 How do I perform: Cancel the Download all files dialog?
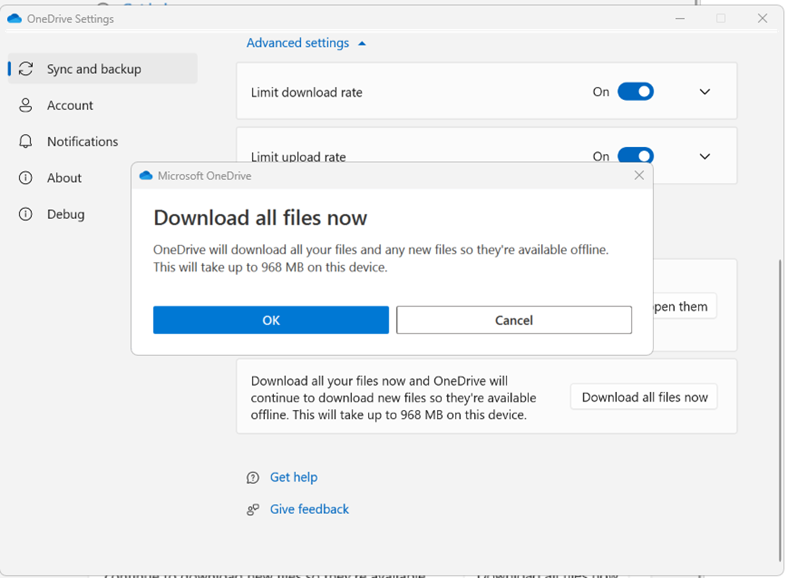[x=514, y=320]
